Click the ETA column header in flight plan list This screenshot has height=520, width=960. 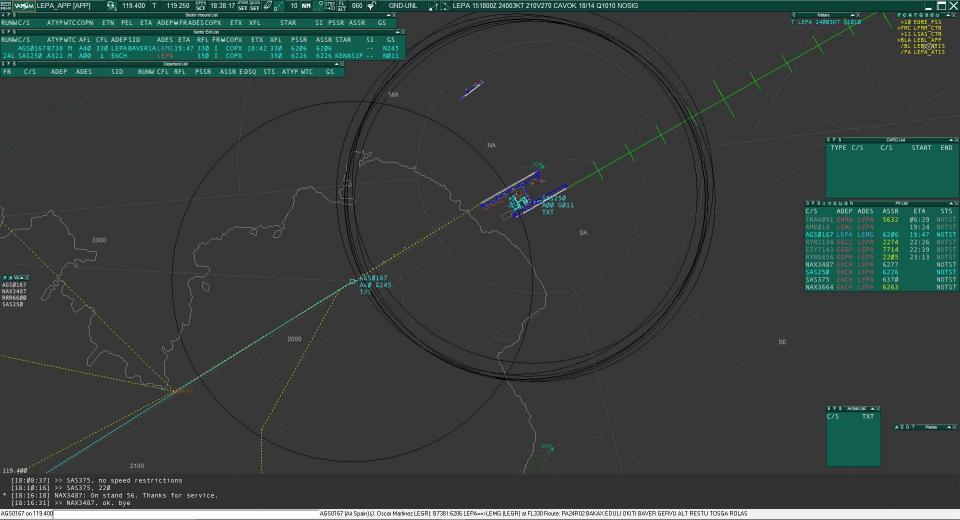[920, 211]
